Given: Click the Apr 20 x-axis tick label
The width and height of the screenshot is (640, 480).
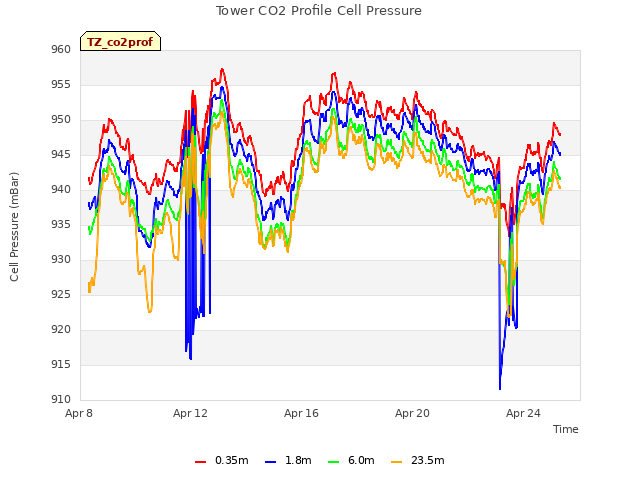Looking at the screenshot, I should [412, 413].
